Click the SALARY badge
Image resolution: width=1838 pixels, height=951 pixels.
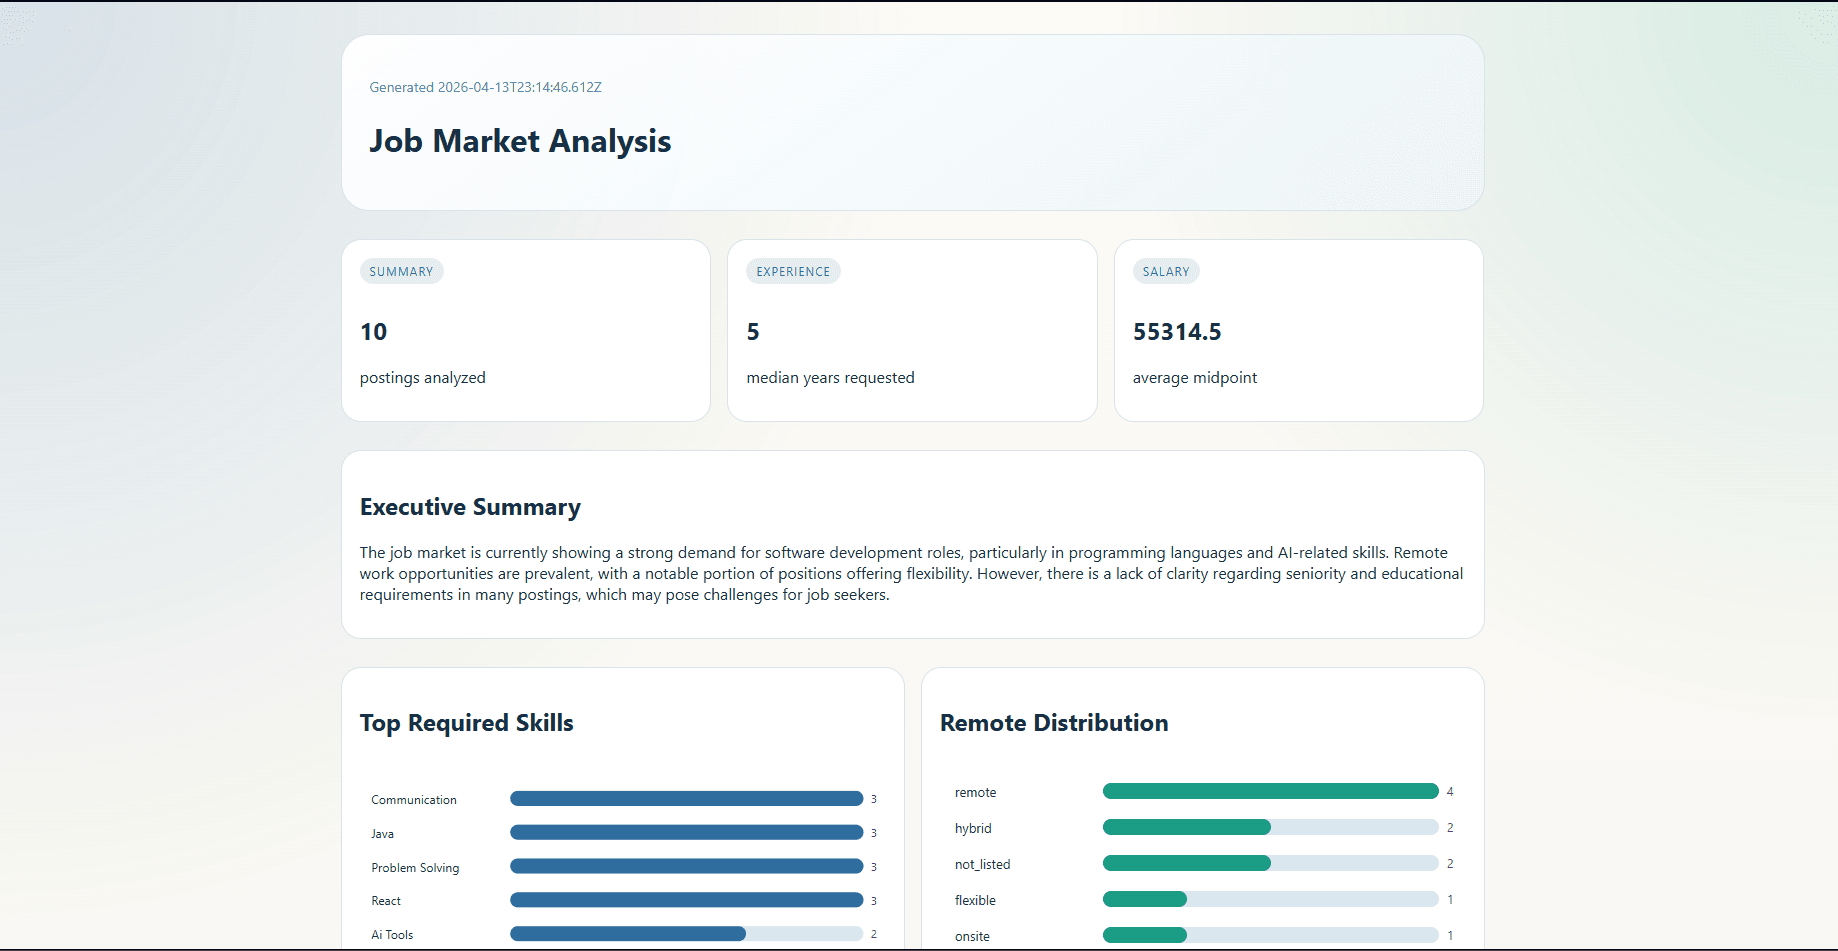tap(1166, 271)
